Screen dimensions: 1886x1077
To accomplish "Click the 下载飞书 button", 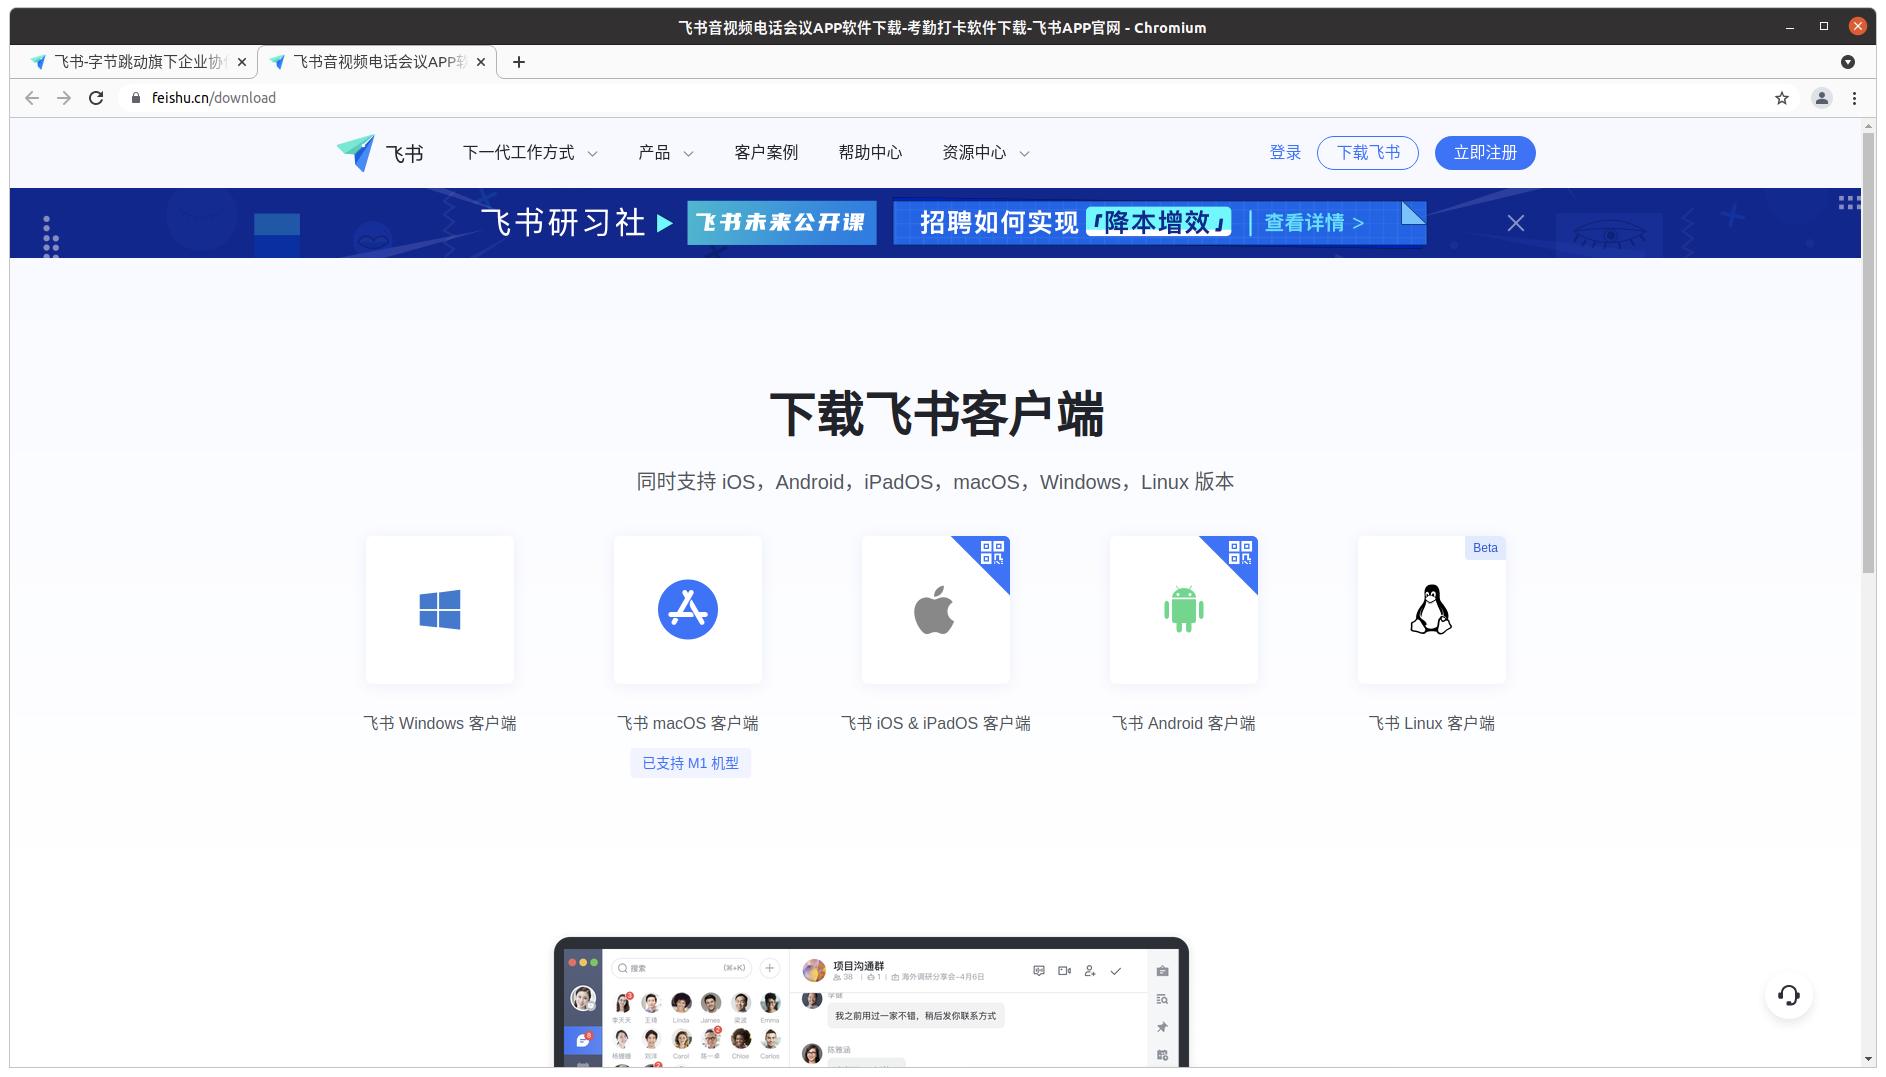I will pos(1368,153).
